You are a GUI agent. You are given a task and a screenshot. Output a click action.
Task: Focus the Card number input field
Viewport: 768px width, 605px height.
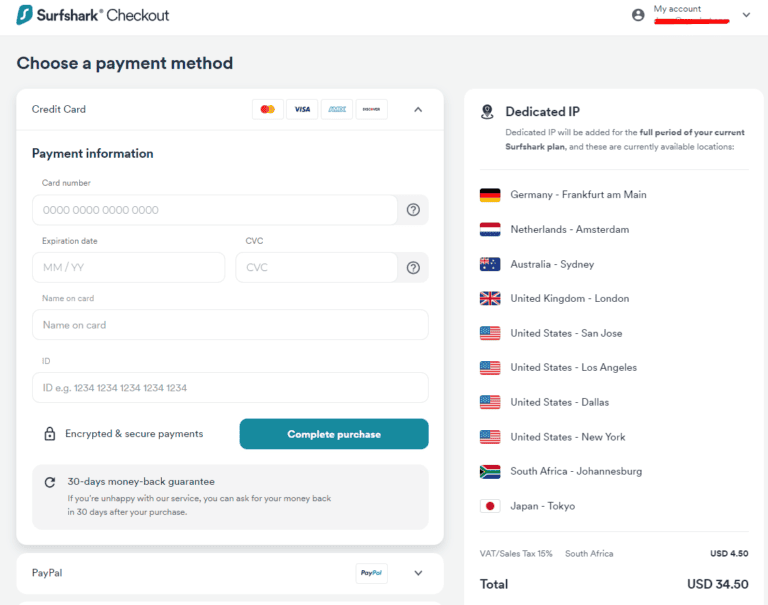coord(214,210)
